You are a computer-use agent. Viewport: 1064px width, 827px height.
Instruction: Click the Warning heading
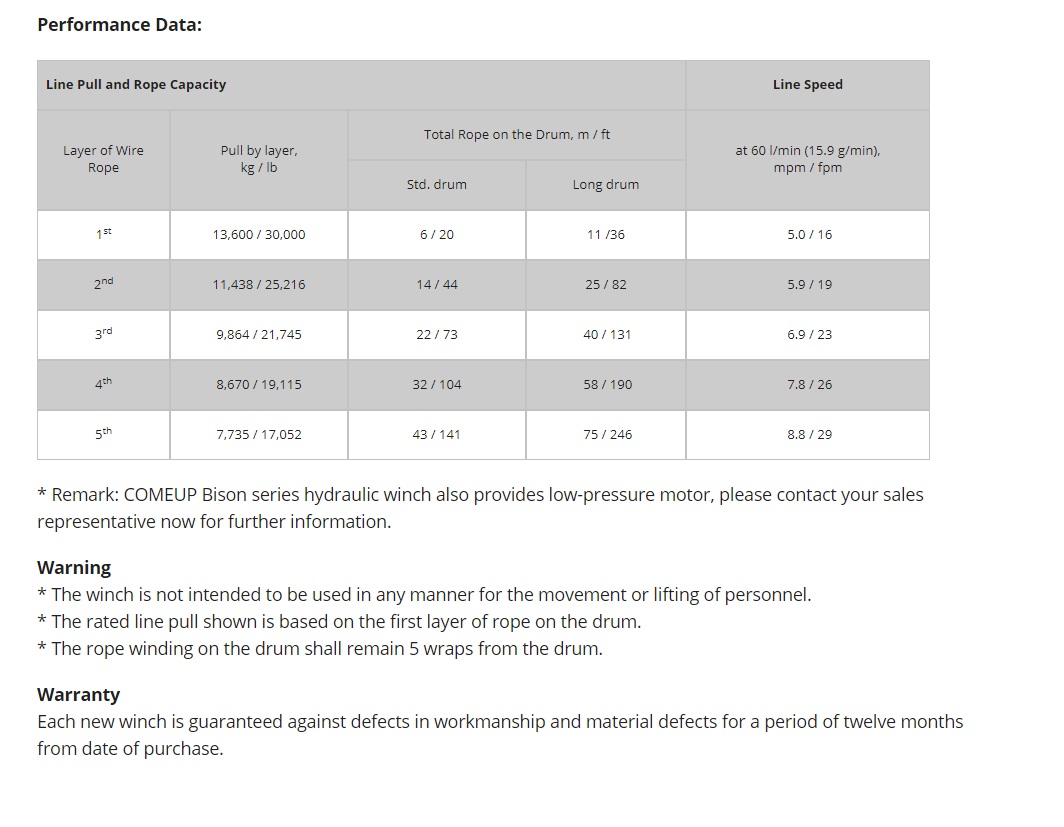[74, 568]
